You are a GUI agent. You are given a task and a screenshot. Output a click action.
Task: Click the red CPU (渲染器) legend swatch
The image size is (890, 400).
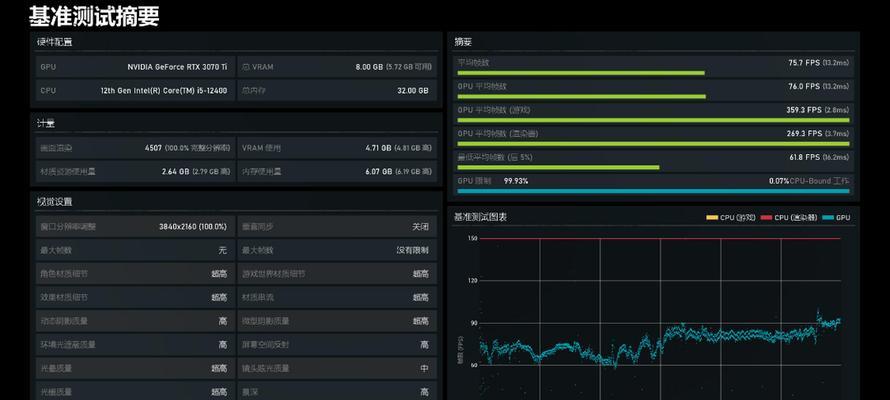pyautogui.click(x=766, y=218)
